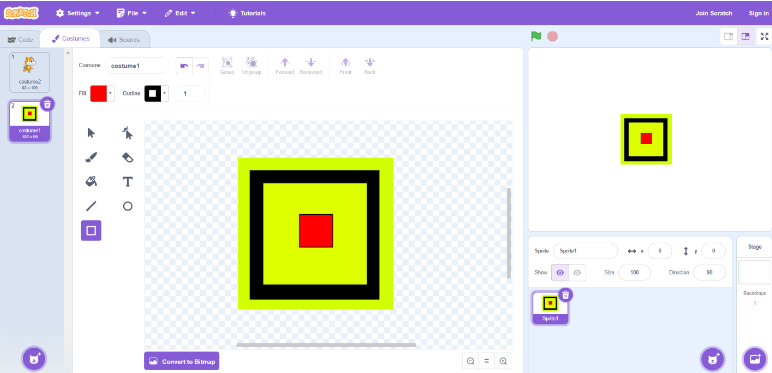Click the red square on canvas
This screenshot has height=373, width=772.
click(x=316, y=231)
